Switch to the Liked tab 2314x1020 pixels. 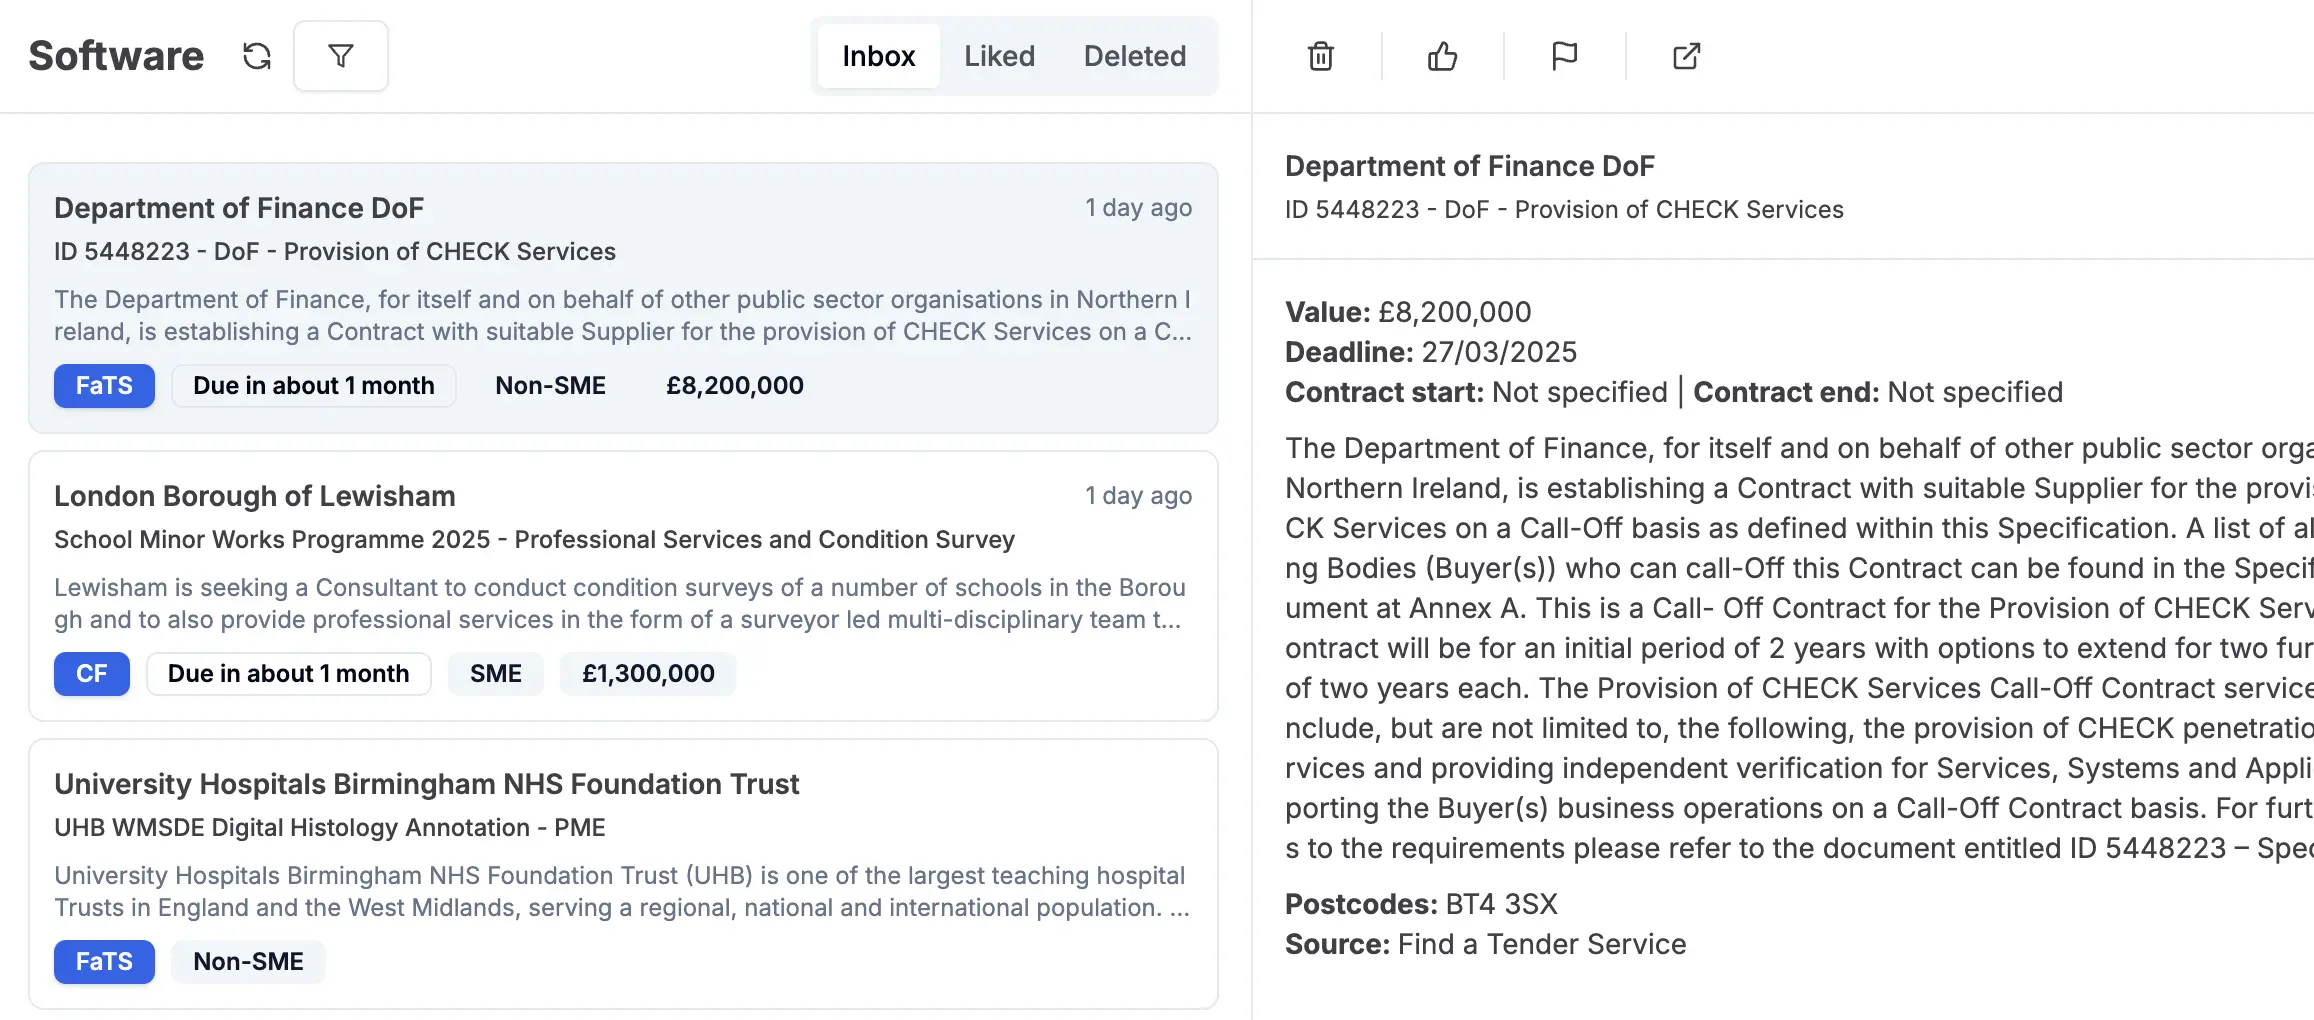point(999,56)
